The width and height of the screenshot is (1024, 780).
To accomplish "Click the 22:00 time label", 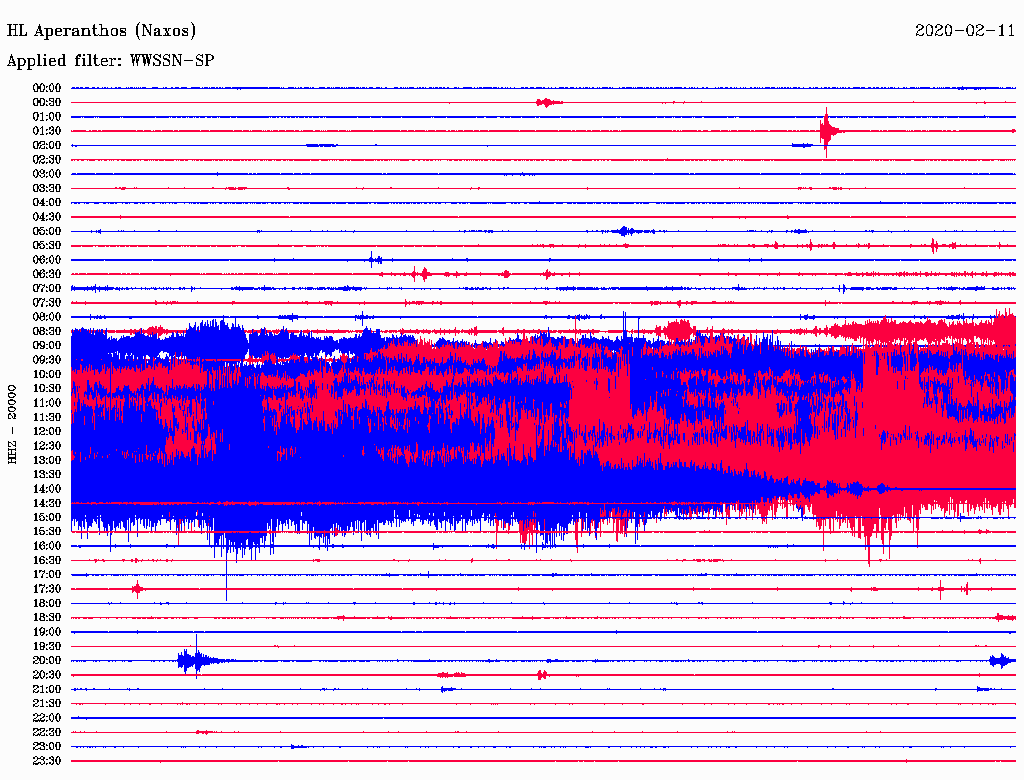I will (47, 718).
